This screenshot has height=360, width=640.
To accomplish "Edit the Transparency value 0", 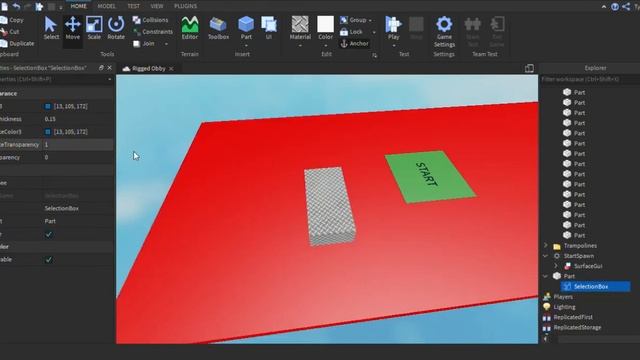I will pos(78,157).
